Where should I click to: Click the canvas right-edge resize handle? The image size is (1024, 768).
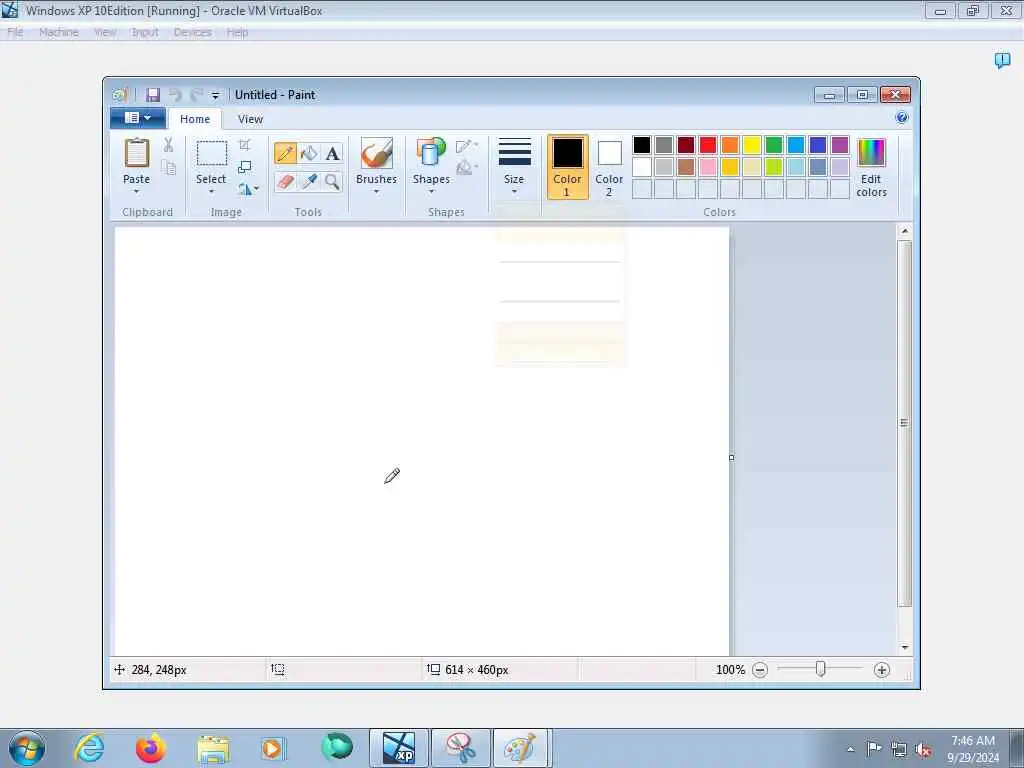[731, 458]
